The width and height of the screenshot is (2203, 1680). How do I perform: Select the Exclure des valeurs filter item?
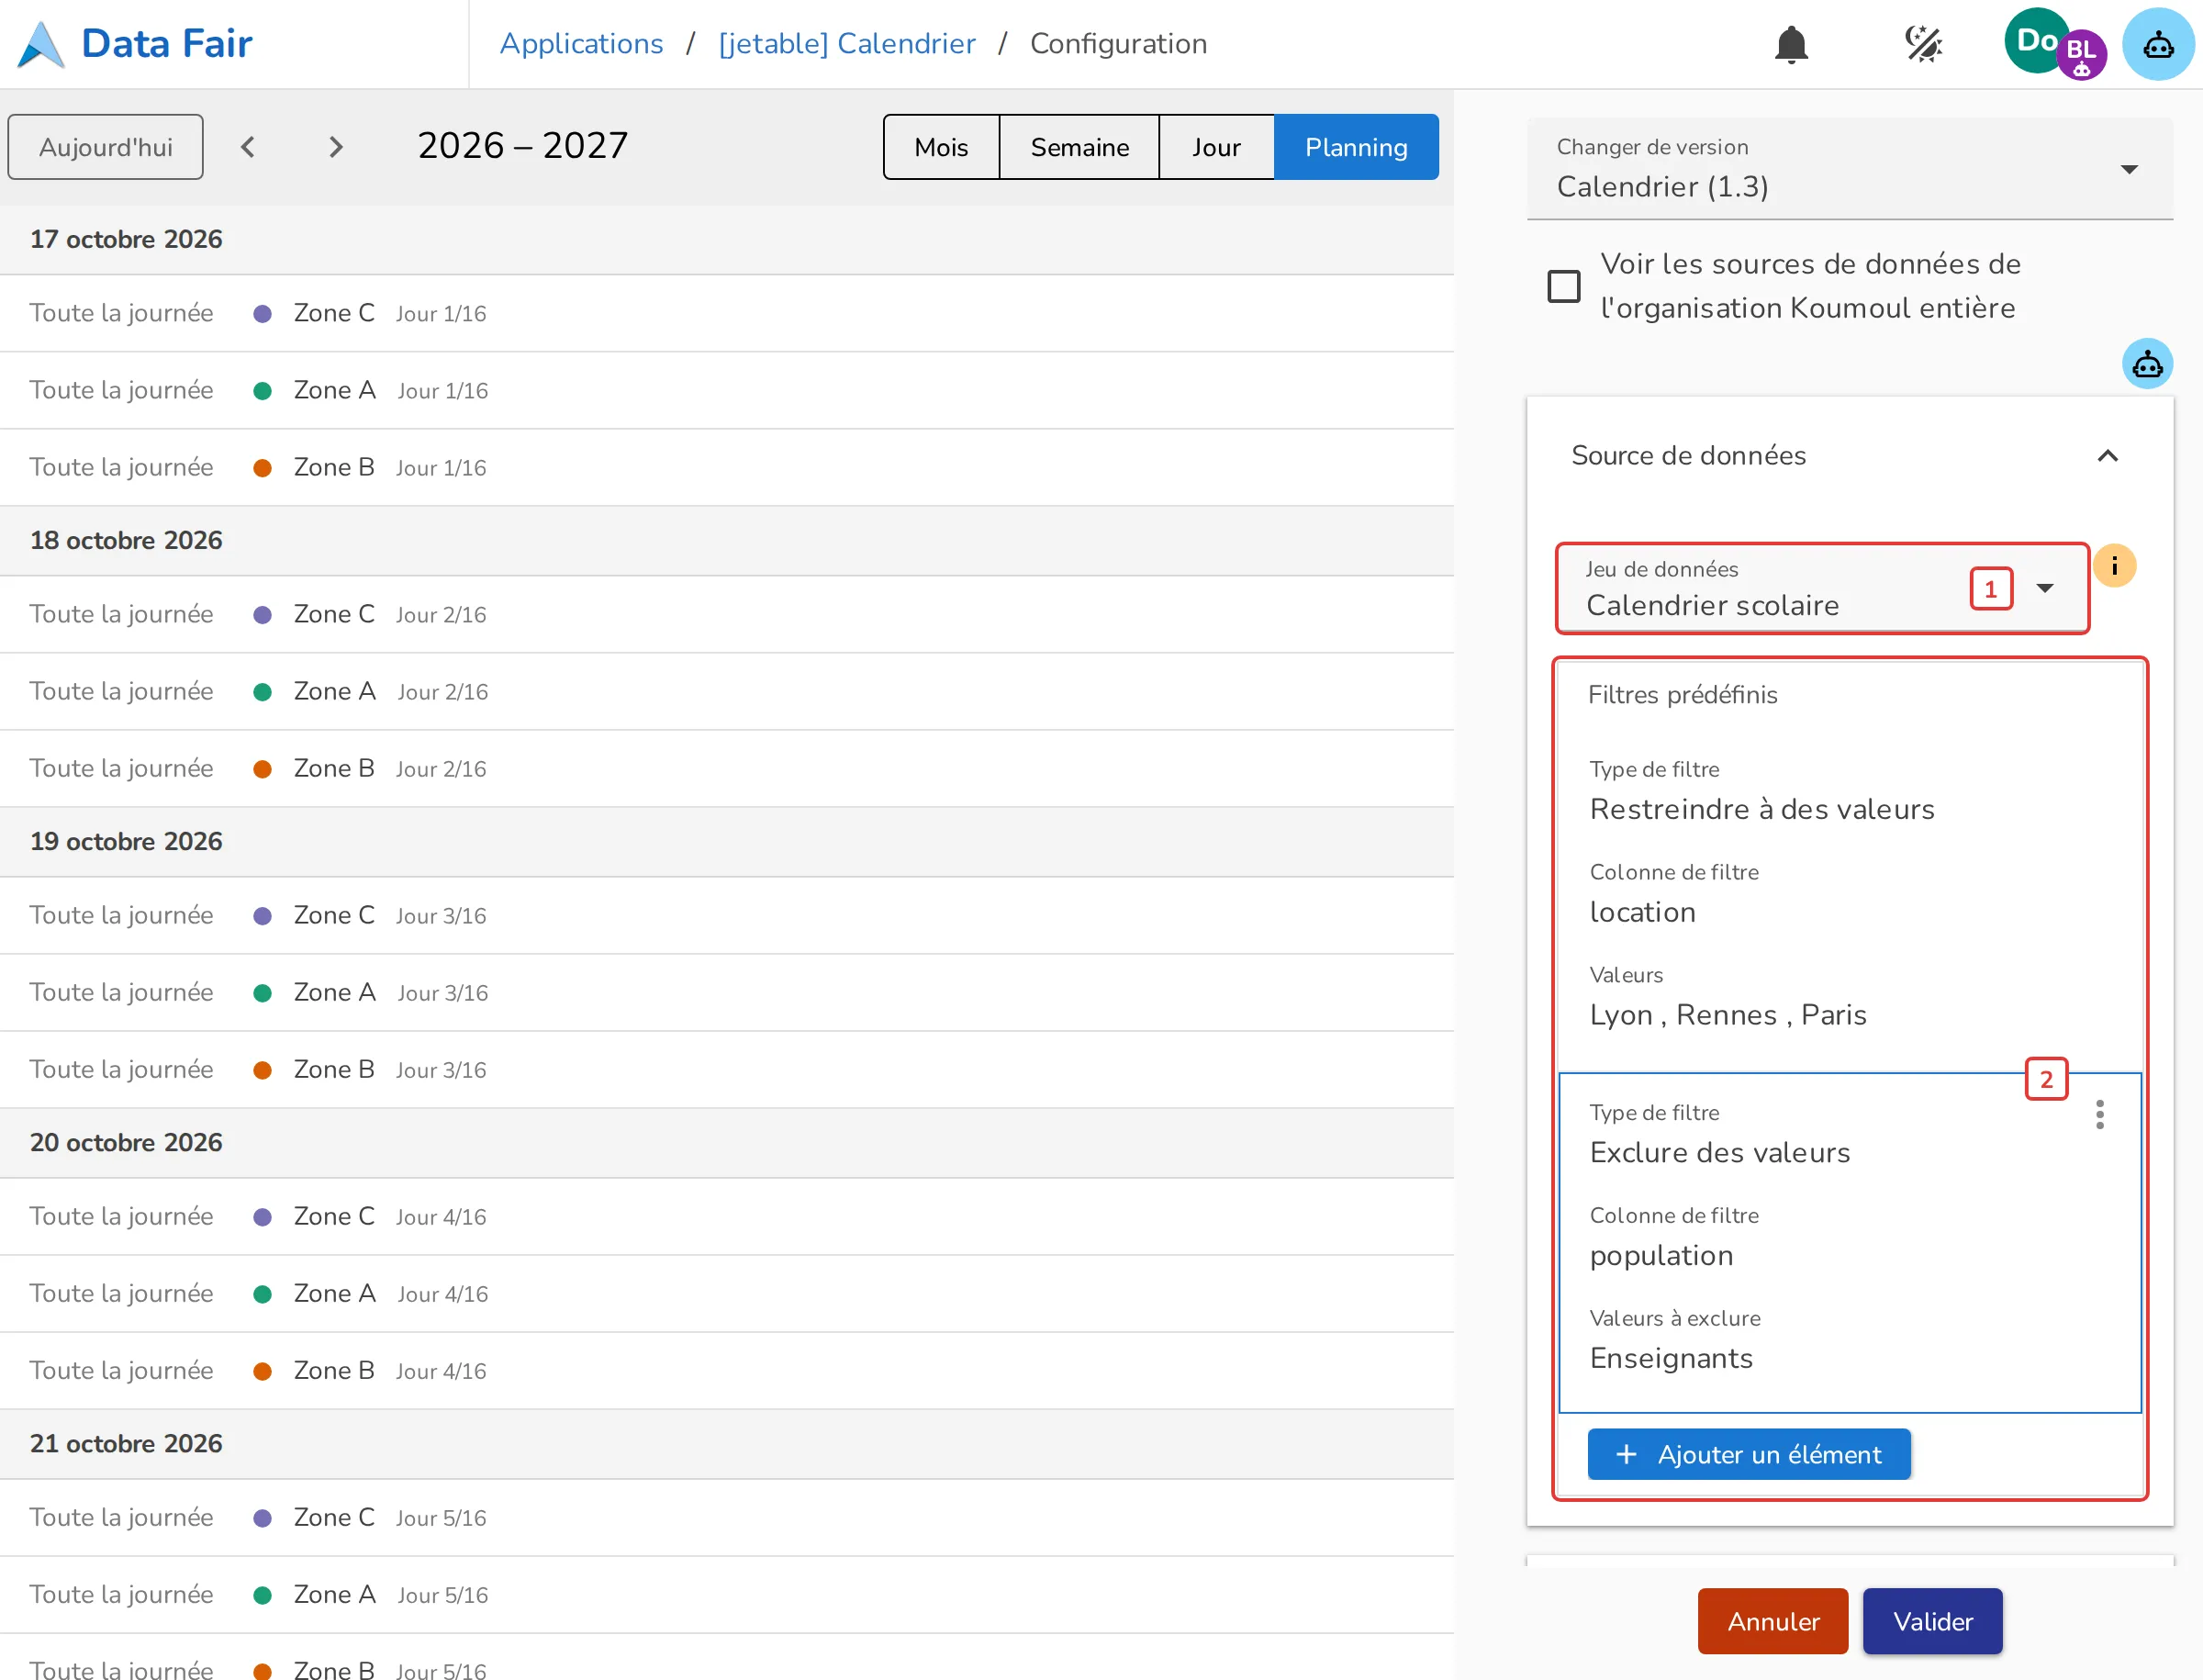[1849, 1242]
